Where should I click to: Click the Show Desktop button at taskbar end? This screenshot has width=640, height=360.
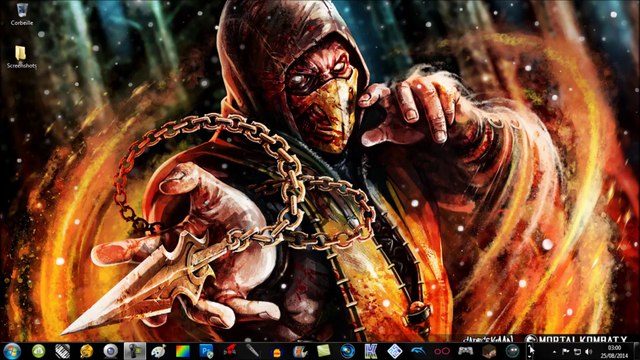(637, 351)
